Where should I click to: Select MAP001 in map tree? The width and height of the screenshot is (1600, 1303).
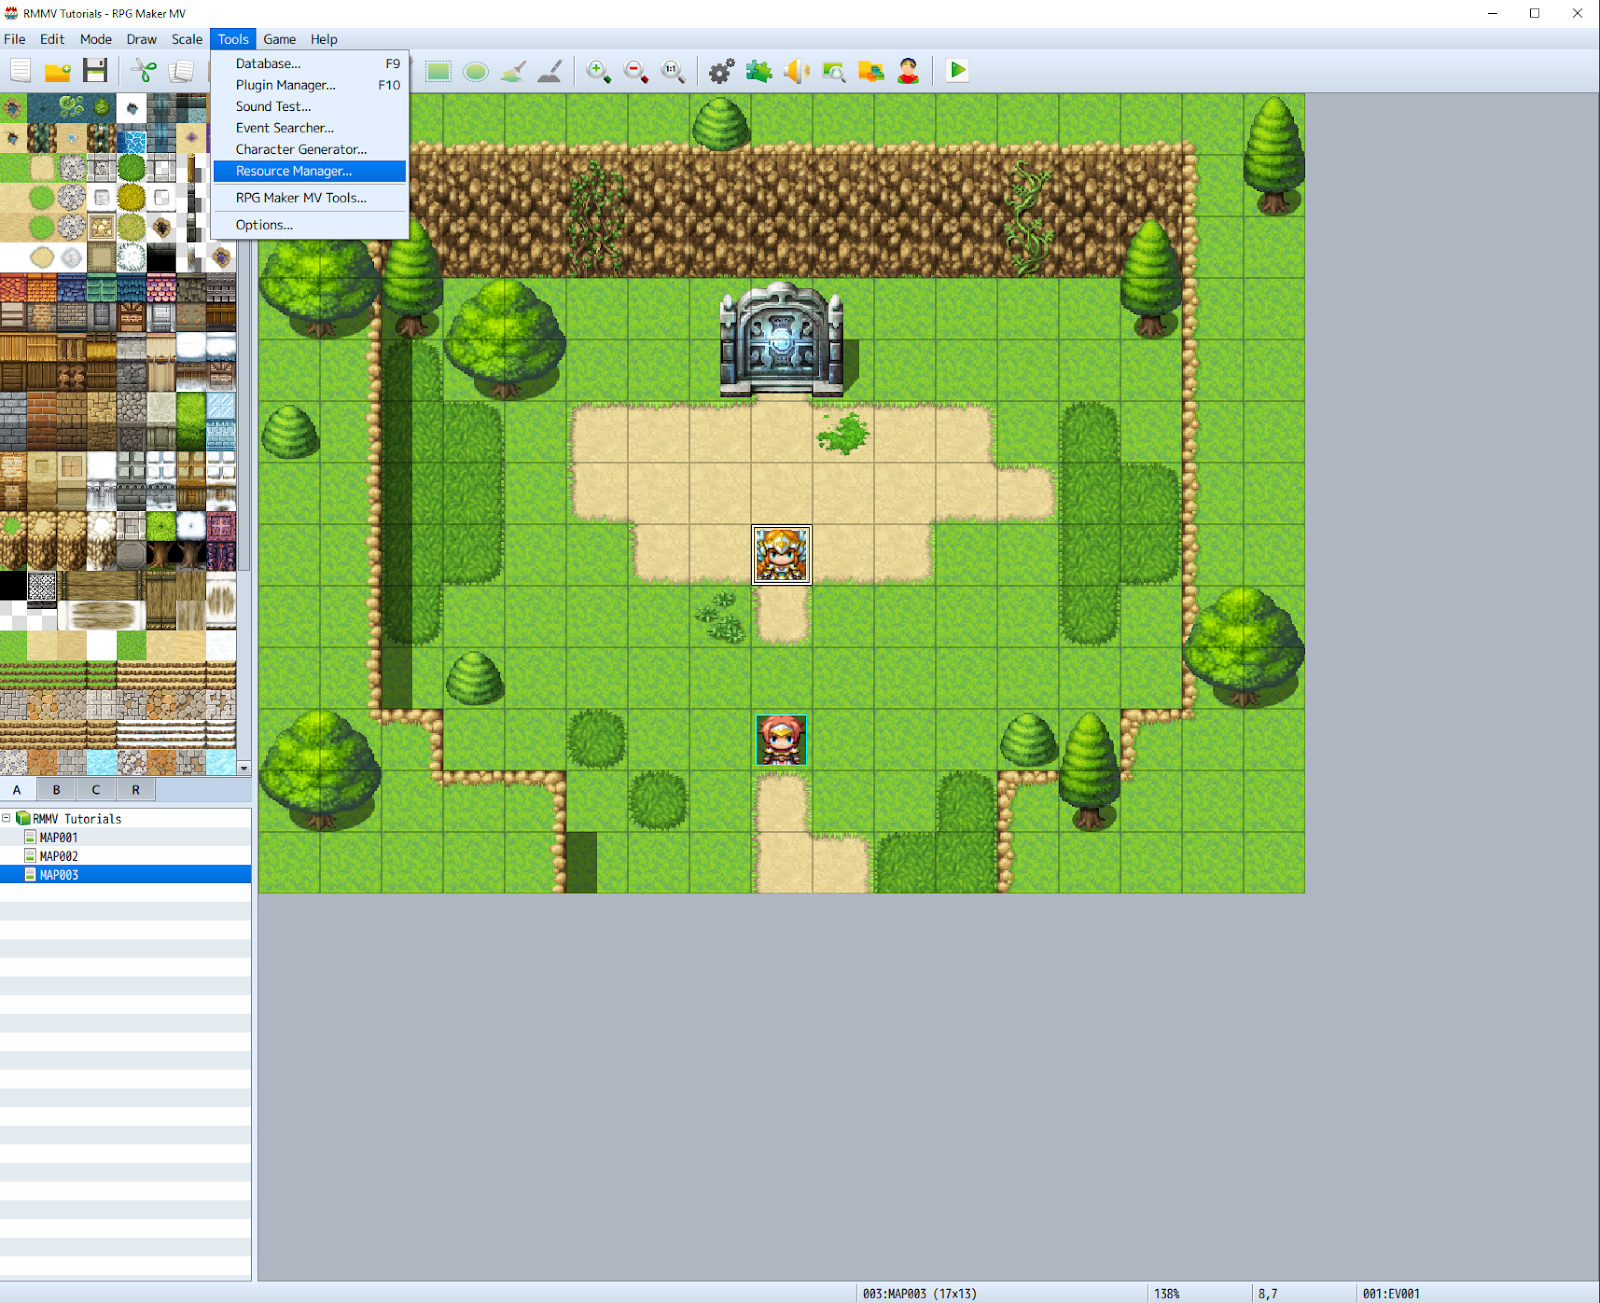pos(59,838)
